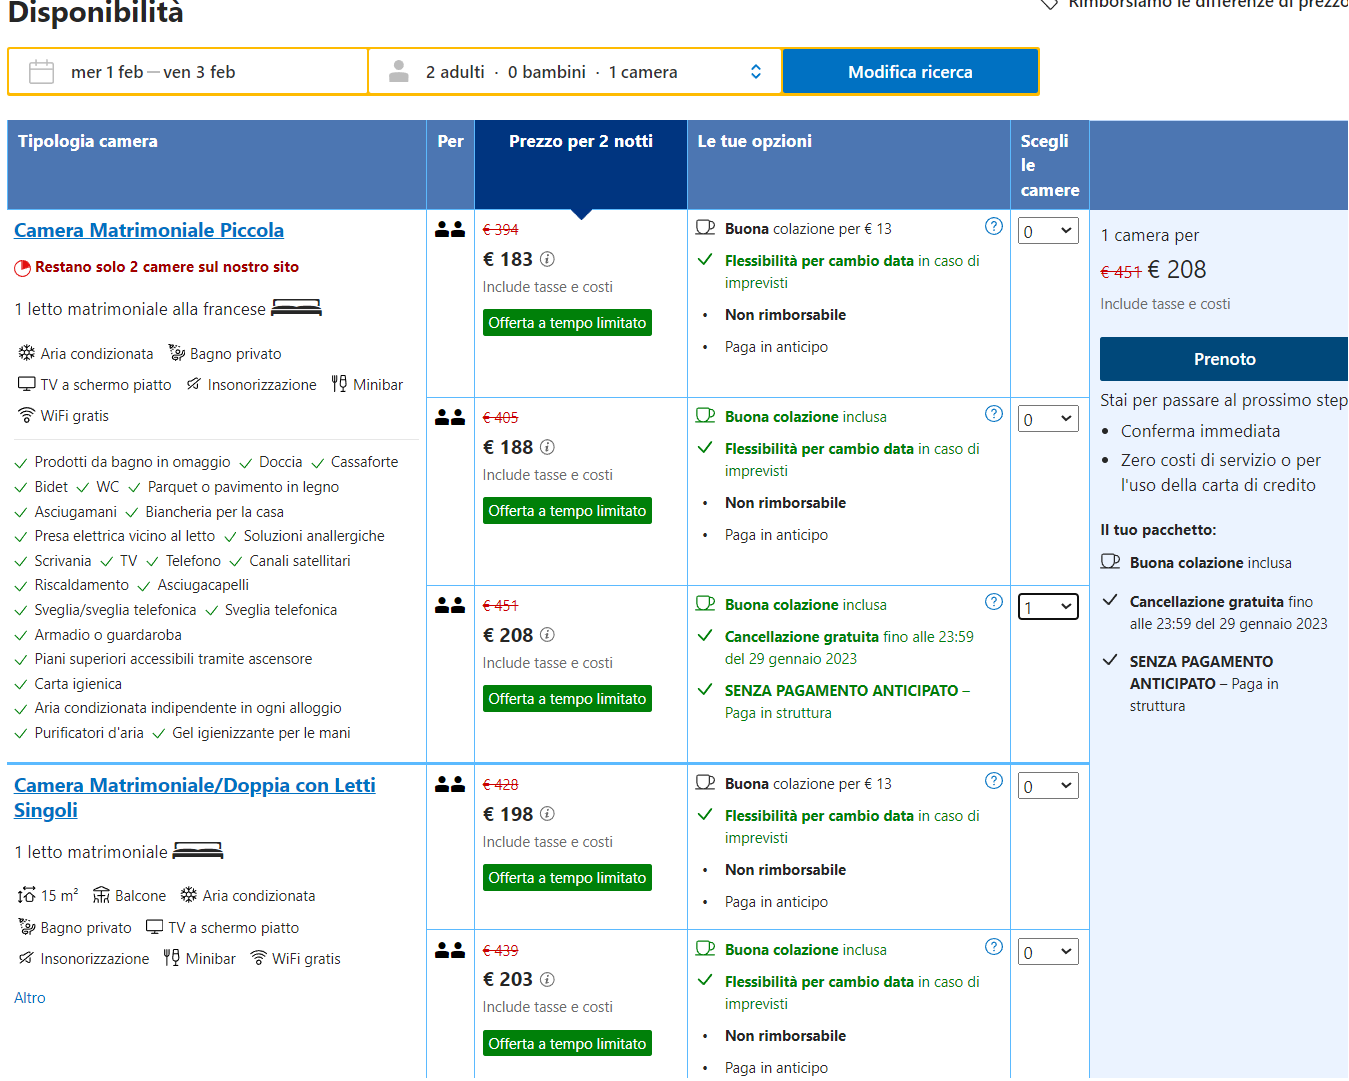This screenshot has width=1349, height=1081.
Task: Click info icon next to € 183 price
Action: tap(547, 259)
